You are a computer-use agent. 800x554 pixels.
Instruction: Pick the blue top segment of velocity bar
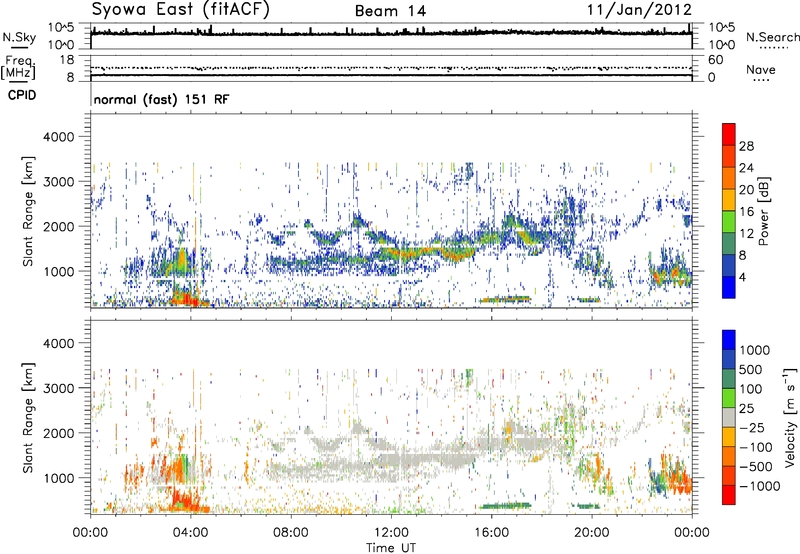pyautogui.click(x=729, y=340)
